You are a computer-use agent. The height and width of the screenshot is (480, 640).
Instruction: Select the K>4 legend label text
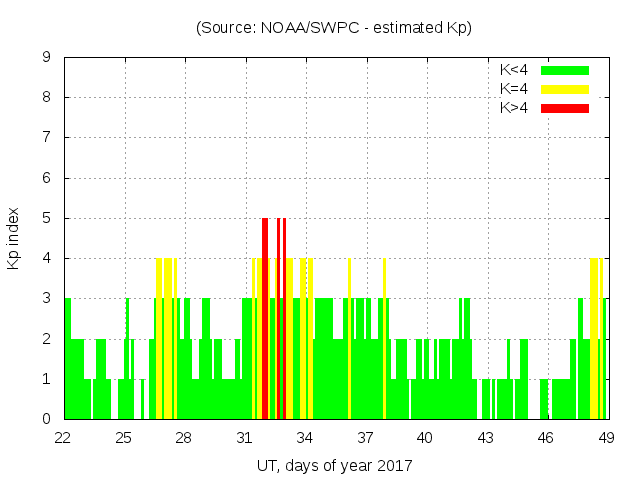[x=516, y=107]
